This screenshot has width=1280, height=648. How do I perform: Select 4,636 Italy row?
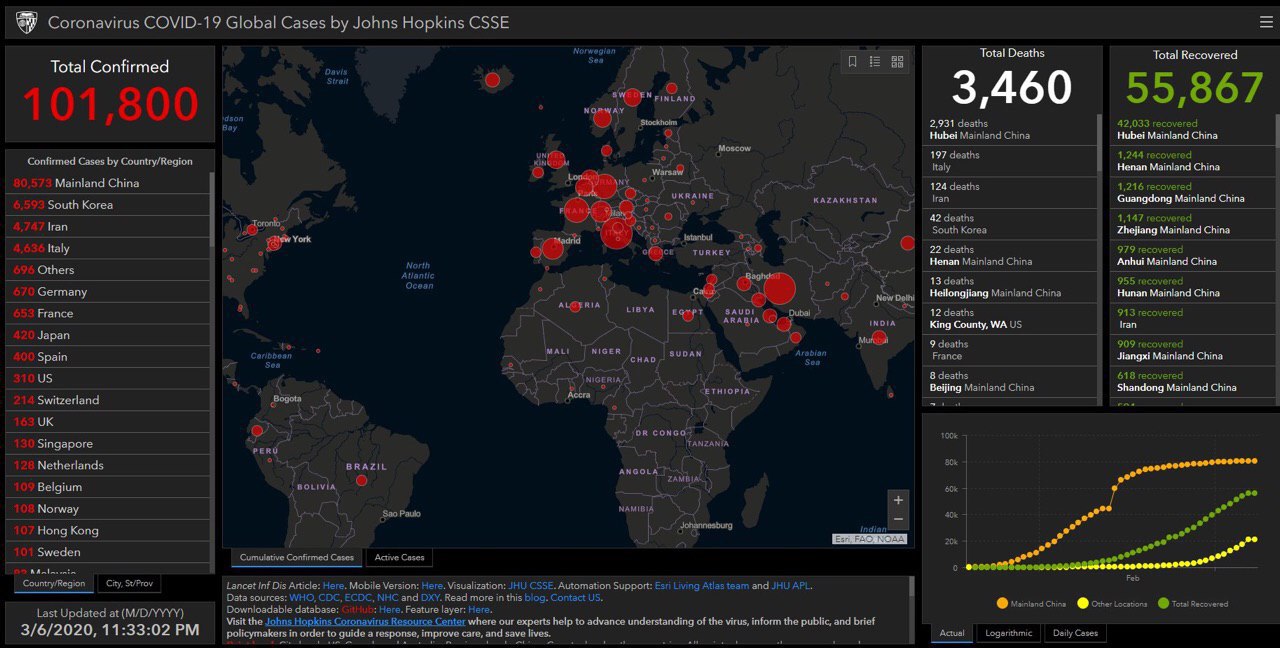coord(108,248)
